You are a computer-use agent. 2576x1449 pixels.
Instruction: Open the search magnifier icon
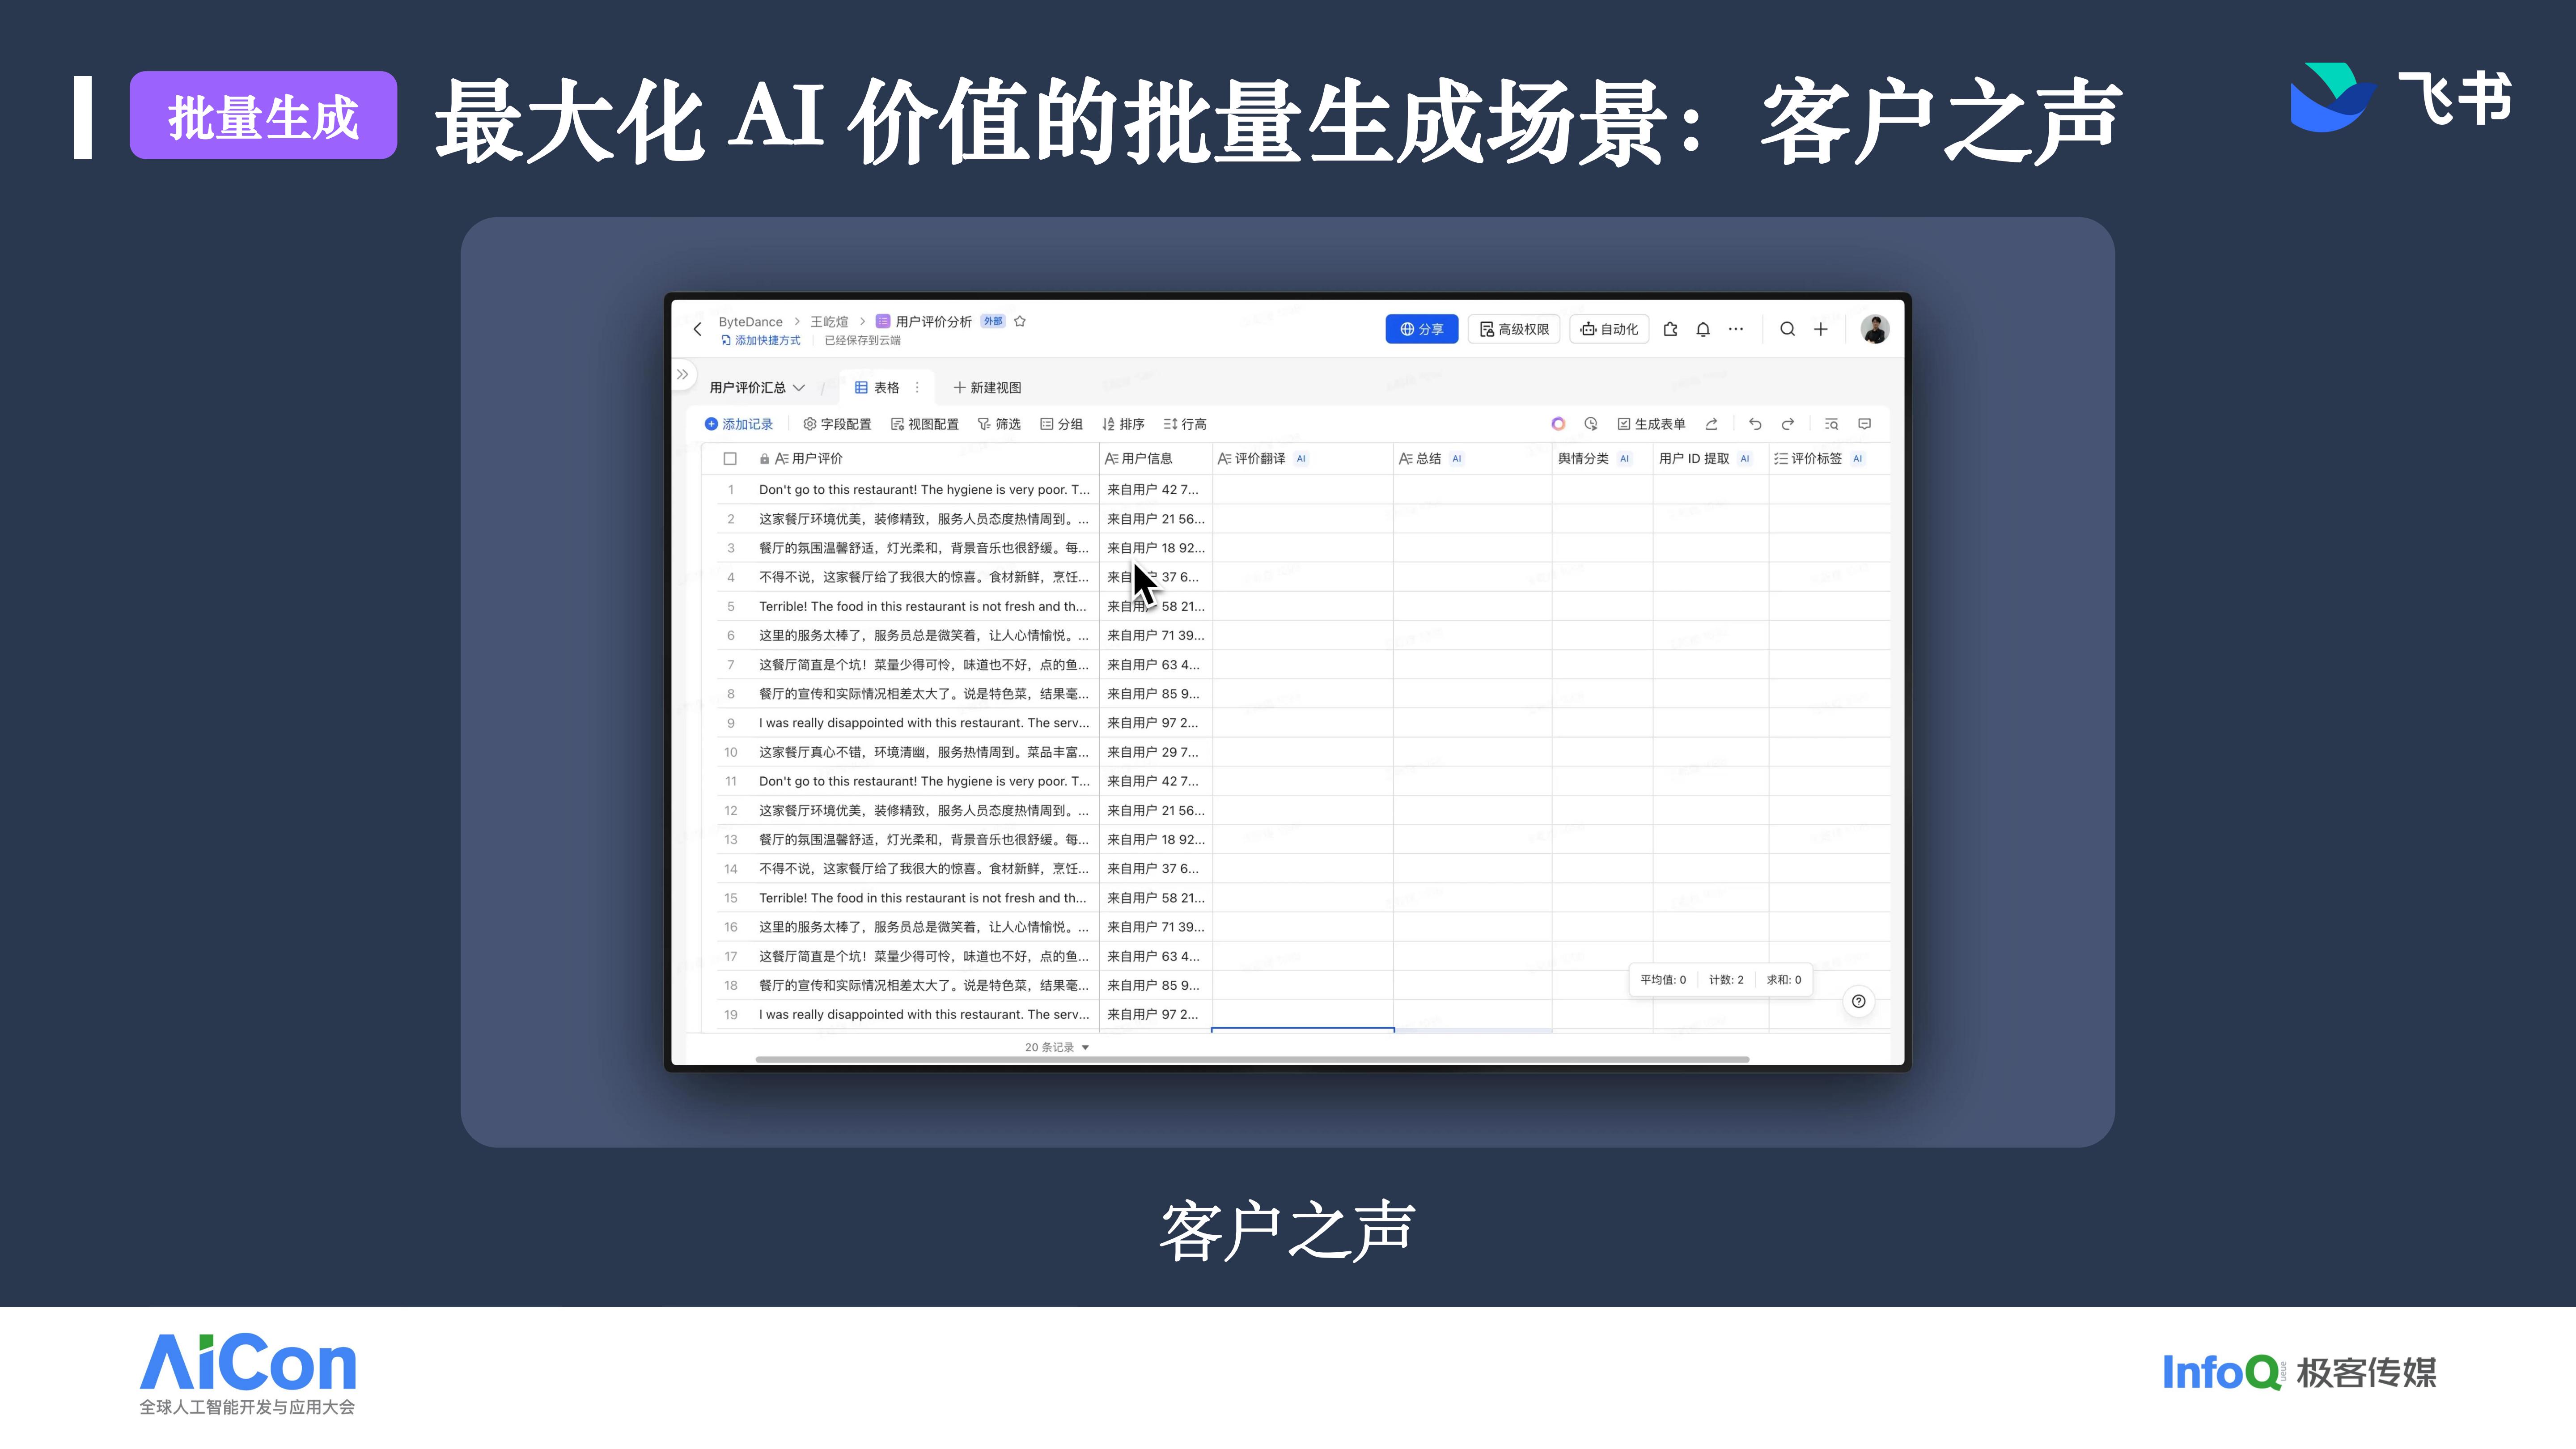click(x=1787, y=329)
